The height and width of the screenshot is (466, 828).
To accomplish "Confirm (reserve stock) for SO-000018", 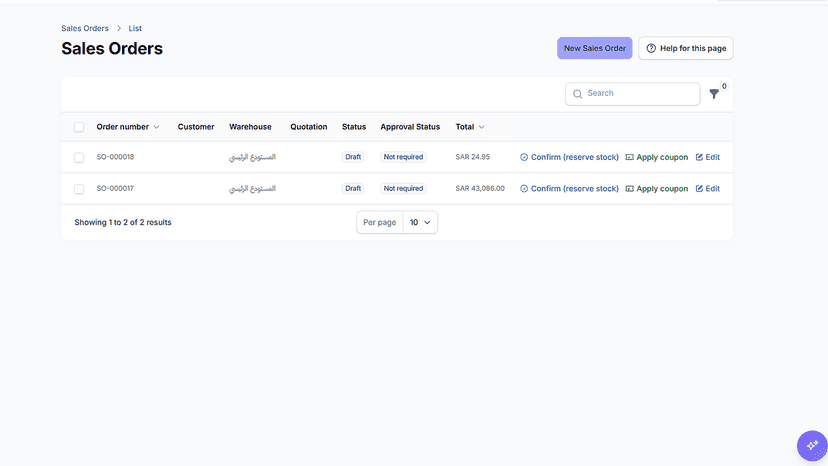I will pos(569,157).
